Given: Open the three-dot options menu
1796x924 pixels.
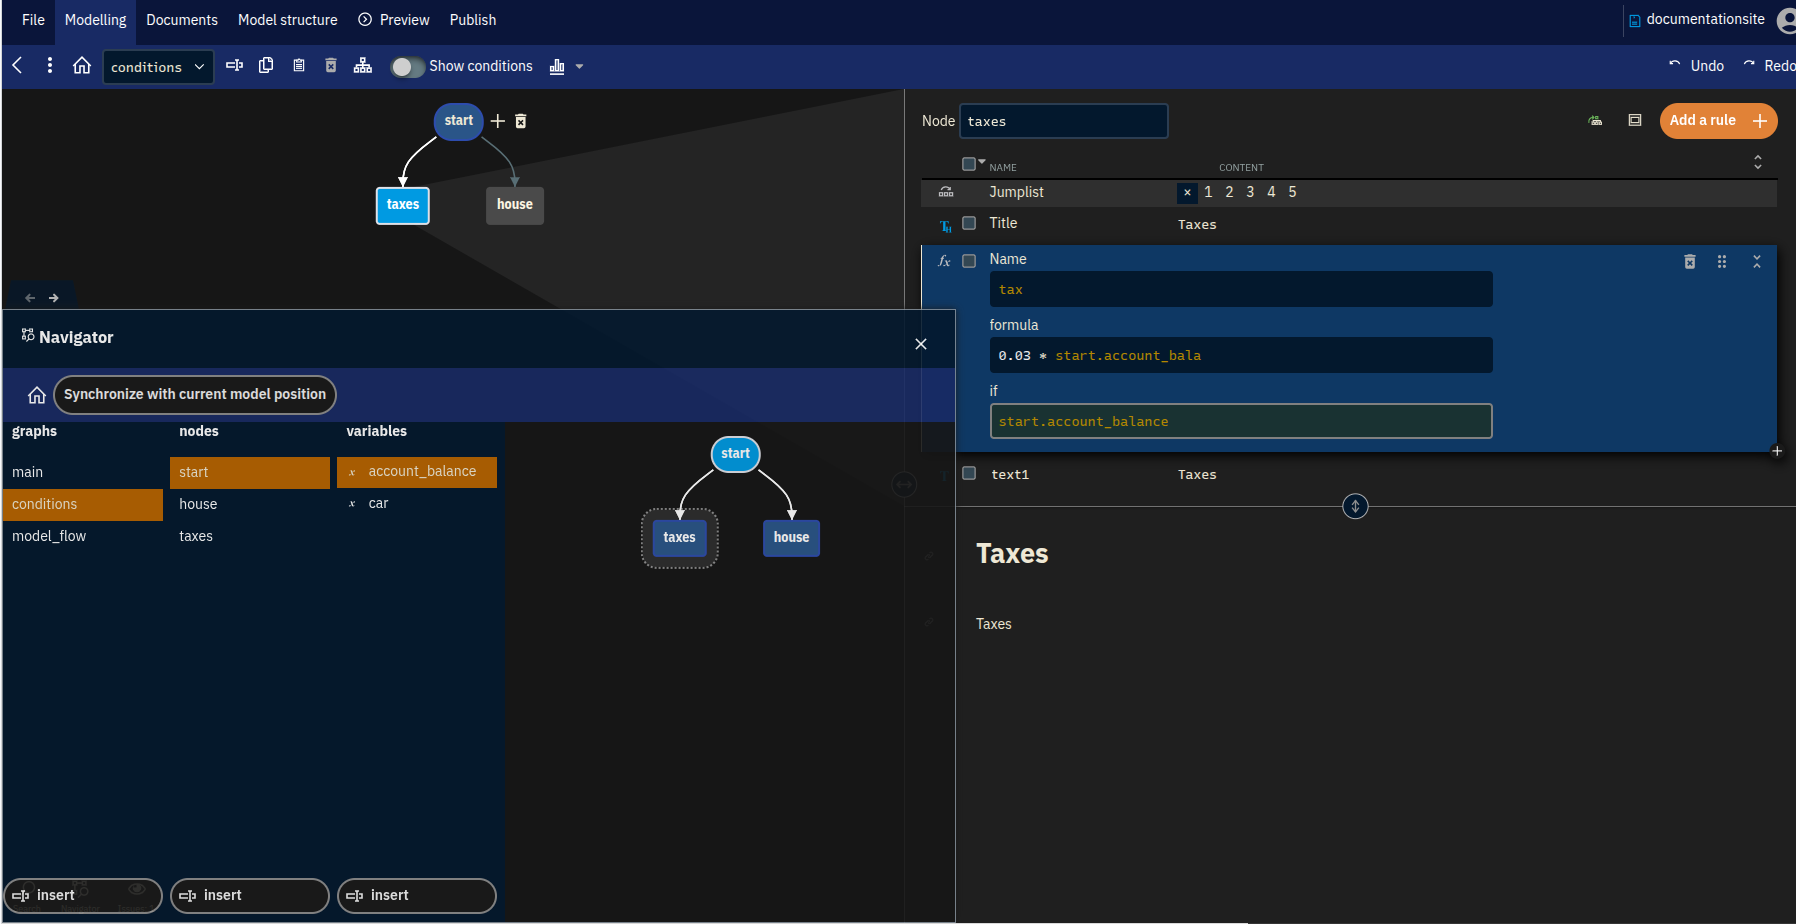Looking at the screenshot, I should tap(50, 66).
